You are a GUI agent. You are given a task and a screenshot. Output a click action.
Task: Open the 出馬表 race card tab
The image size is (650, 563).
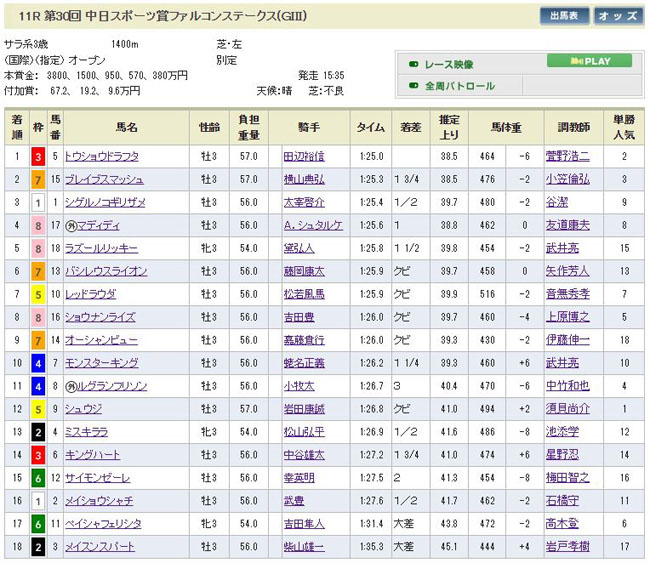564,16
